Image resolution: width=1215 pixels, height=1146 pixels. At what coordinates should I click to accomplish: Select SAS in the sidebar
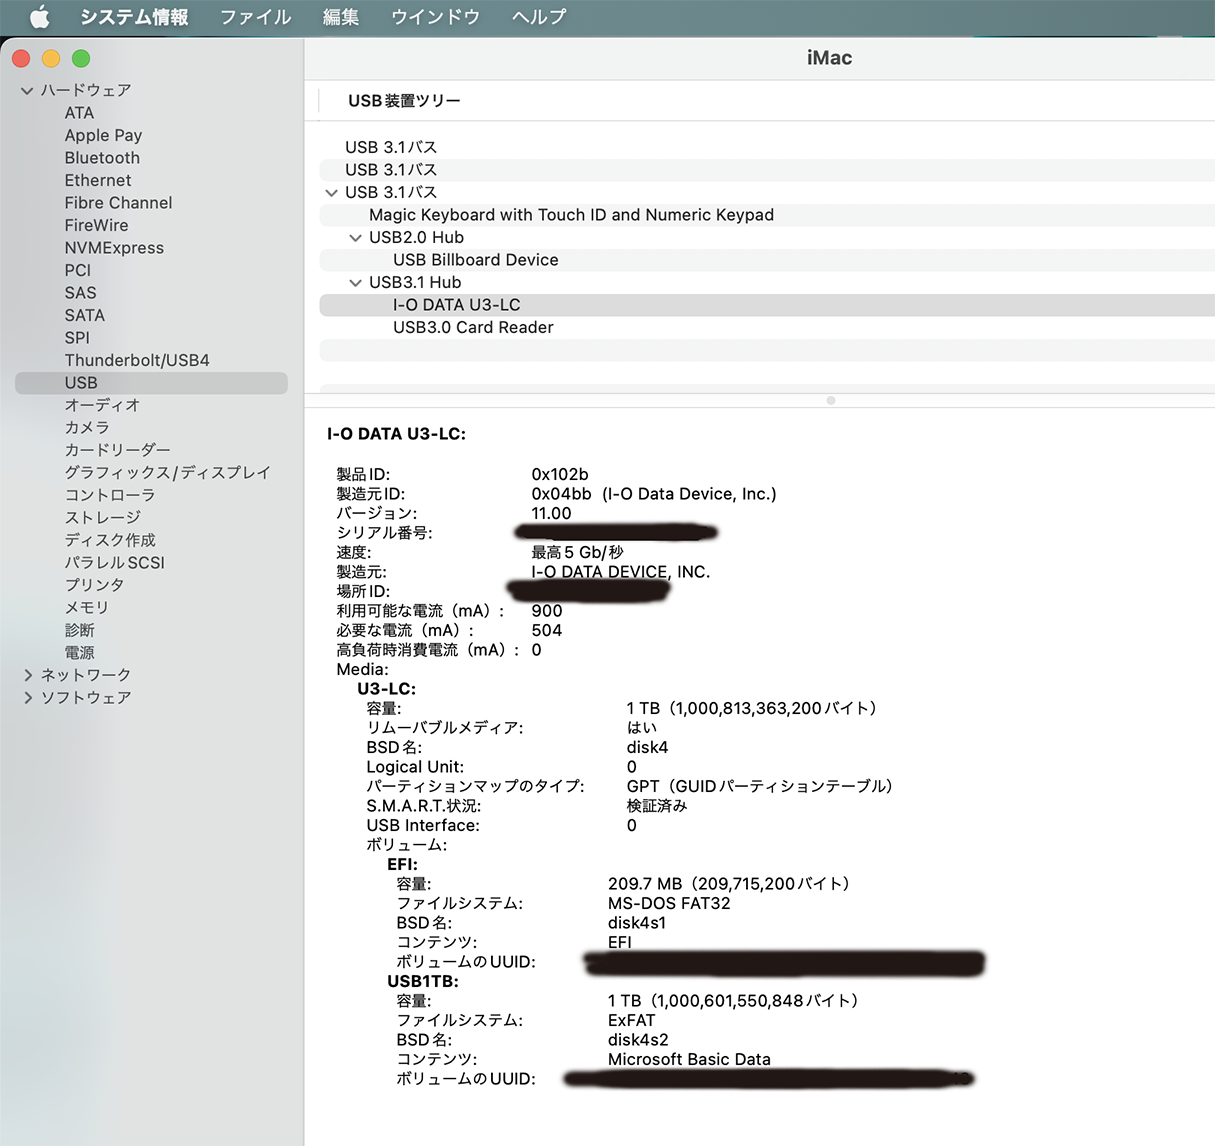click(80, 293)
